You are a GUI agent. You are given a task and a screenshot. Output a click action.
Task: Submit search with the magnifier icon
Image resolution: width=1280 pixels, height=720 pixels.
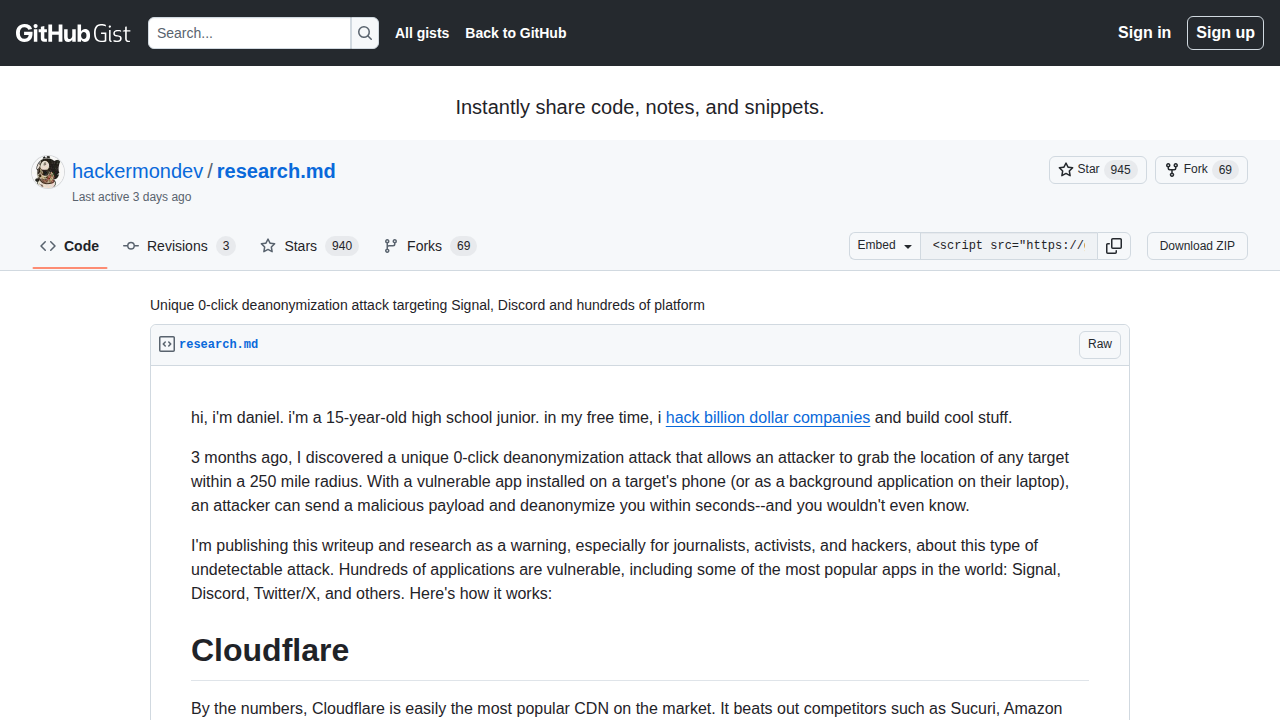pyautogui.click(x=365, y=33)
